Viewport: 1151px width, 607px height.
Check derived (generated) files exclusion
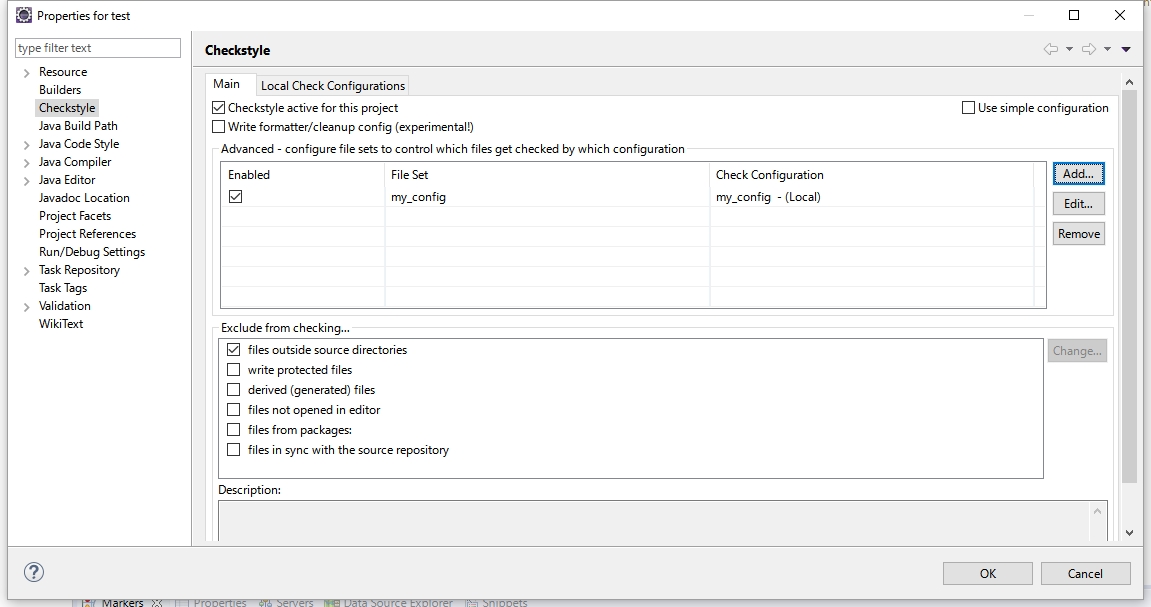pyautogui.click(x=233, y=390)
